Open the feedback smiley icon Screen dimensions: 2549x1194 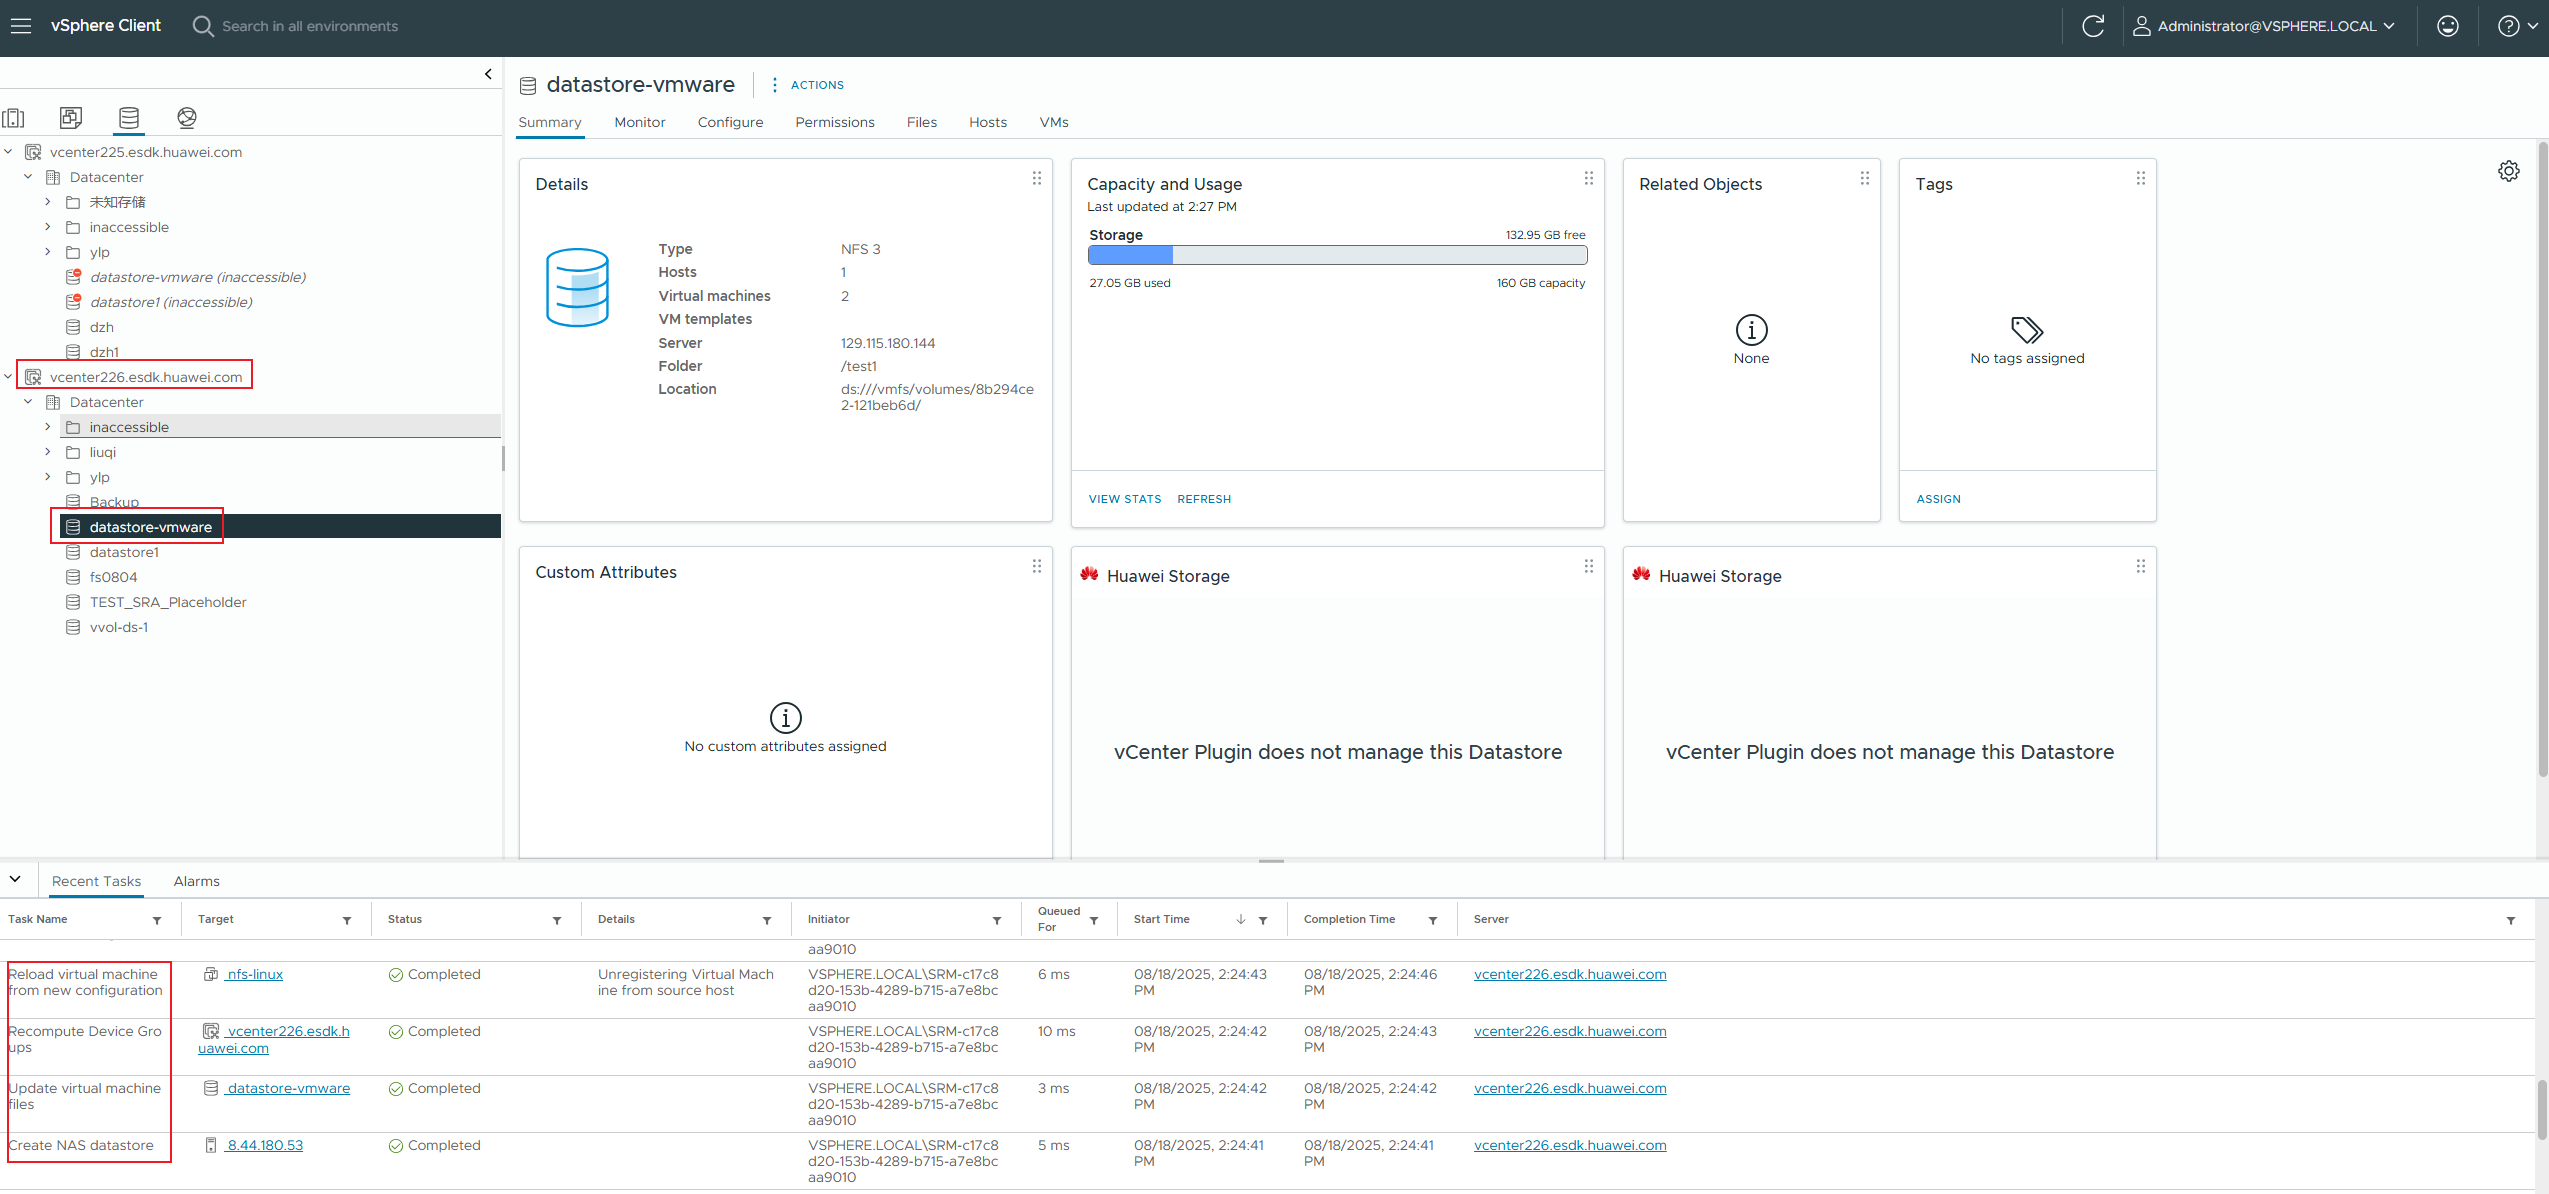2447,26
